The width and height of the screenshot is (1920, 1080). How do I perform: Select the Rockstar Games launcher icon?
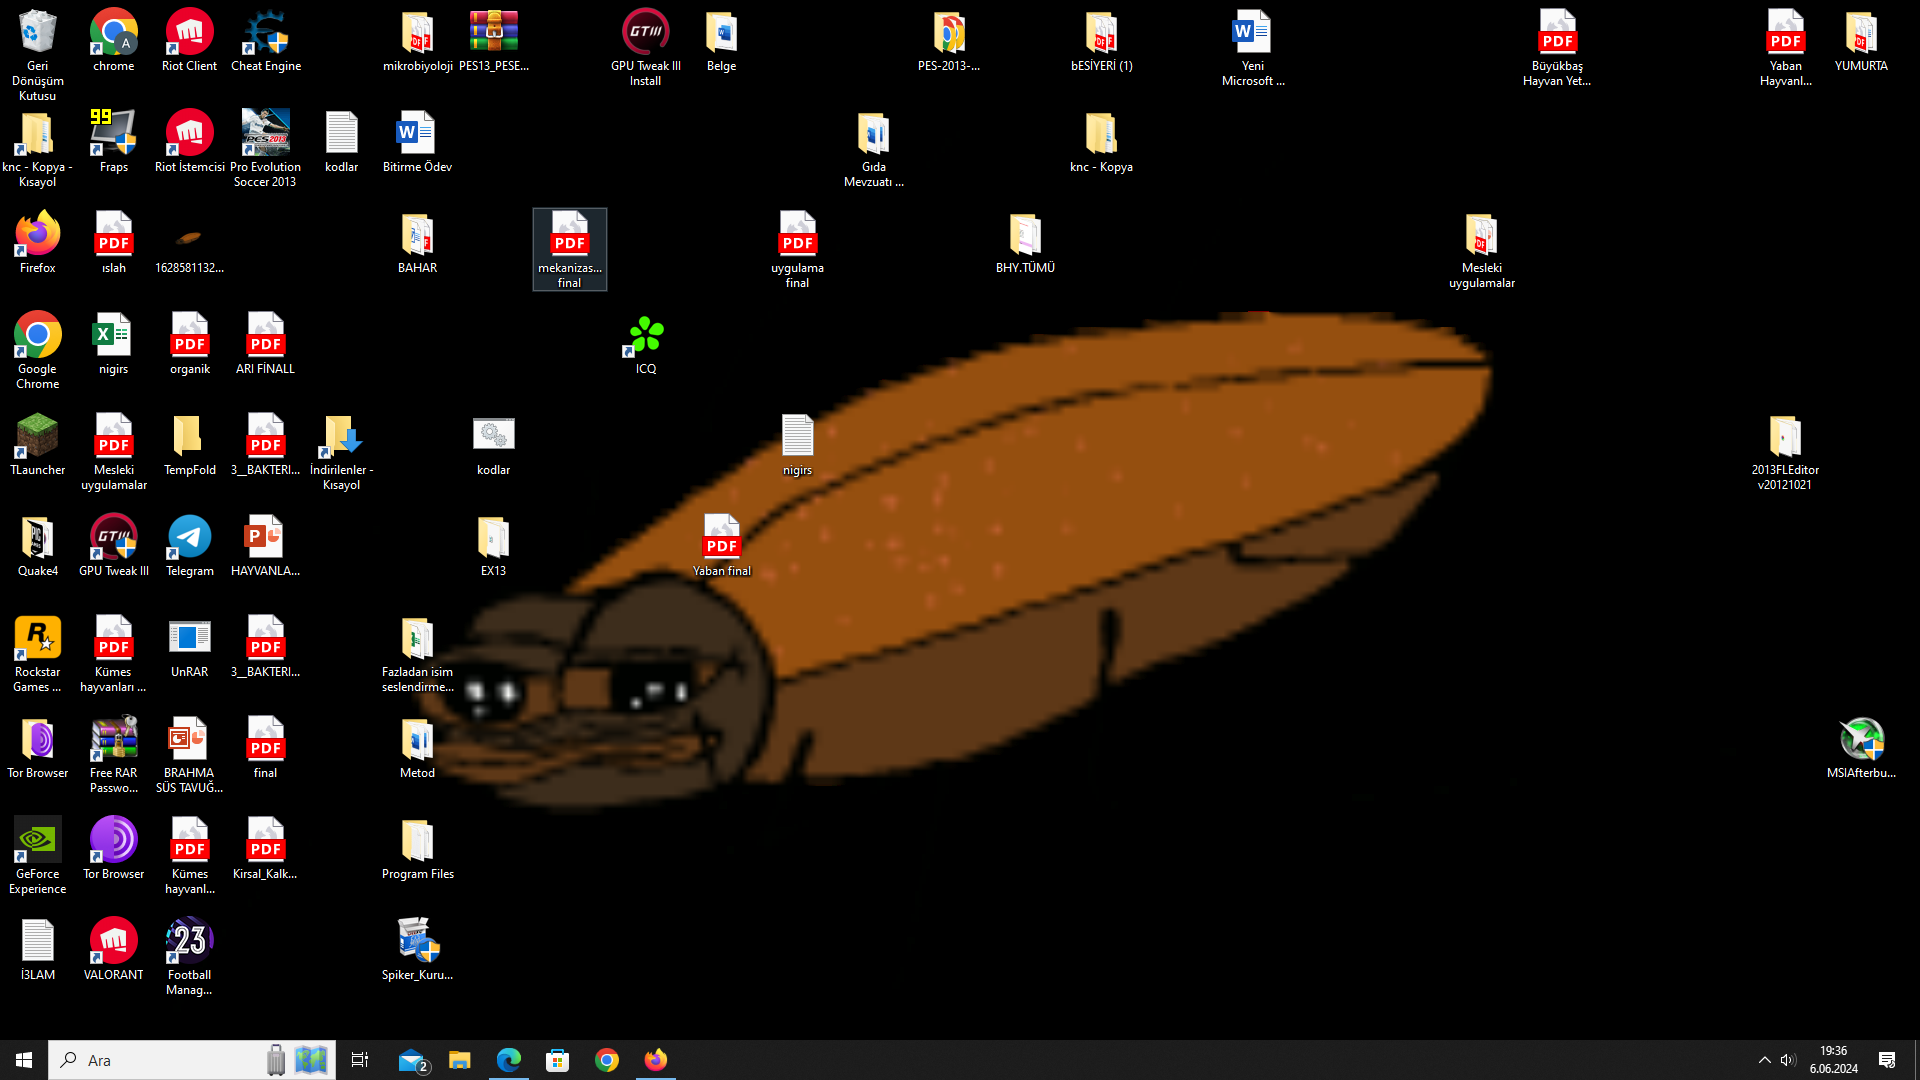click(37, 653)
